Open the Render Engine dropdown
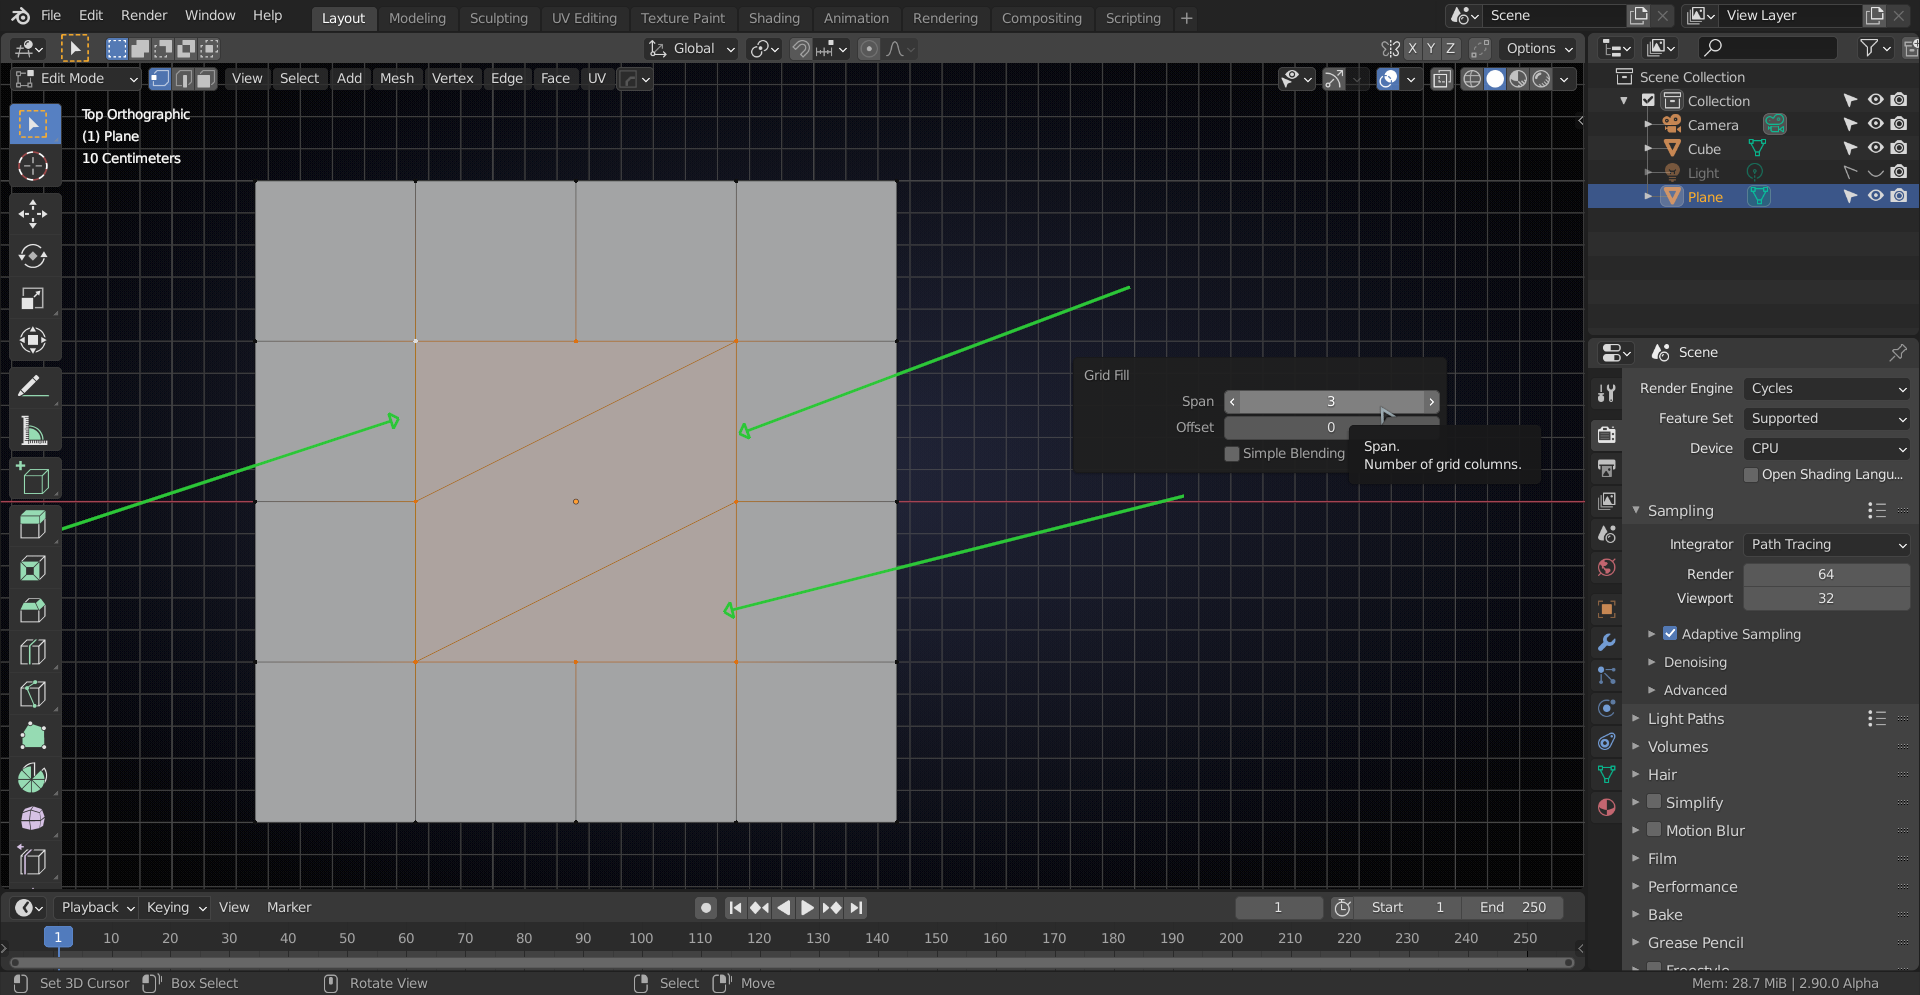This screenshot has width=1920, height=995. click(1826, 388)
